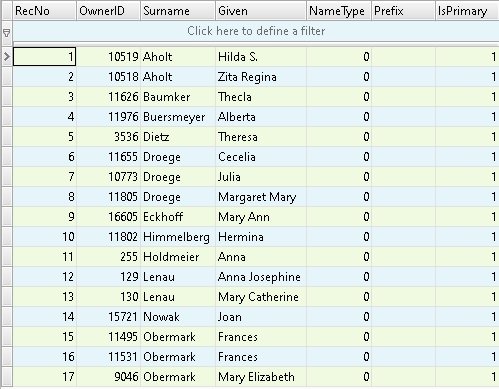499x389 pixels.
Task: Sort by the OwnerID column header
Action: click(109, 11)
